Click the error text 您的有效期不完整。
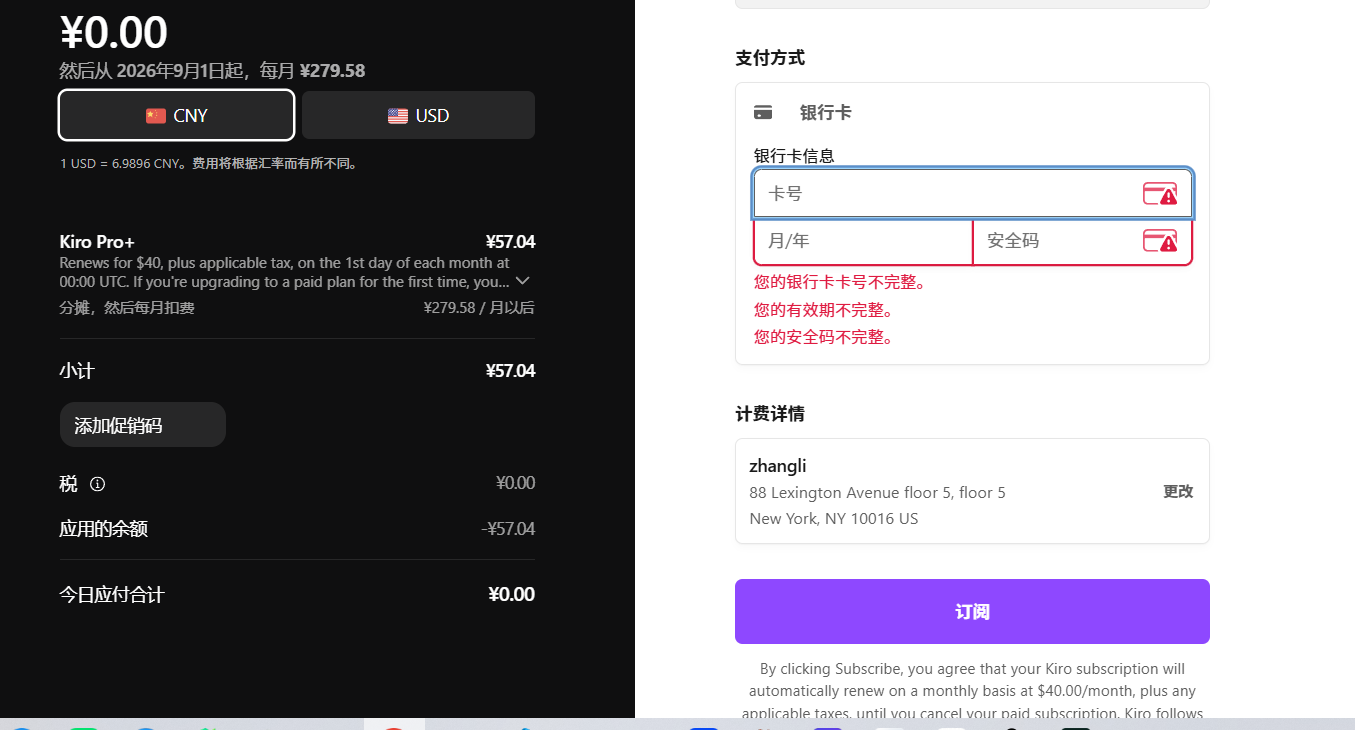Screen dimensions: 1355x730 (824, 310)
